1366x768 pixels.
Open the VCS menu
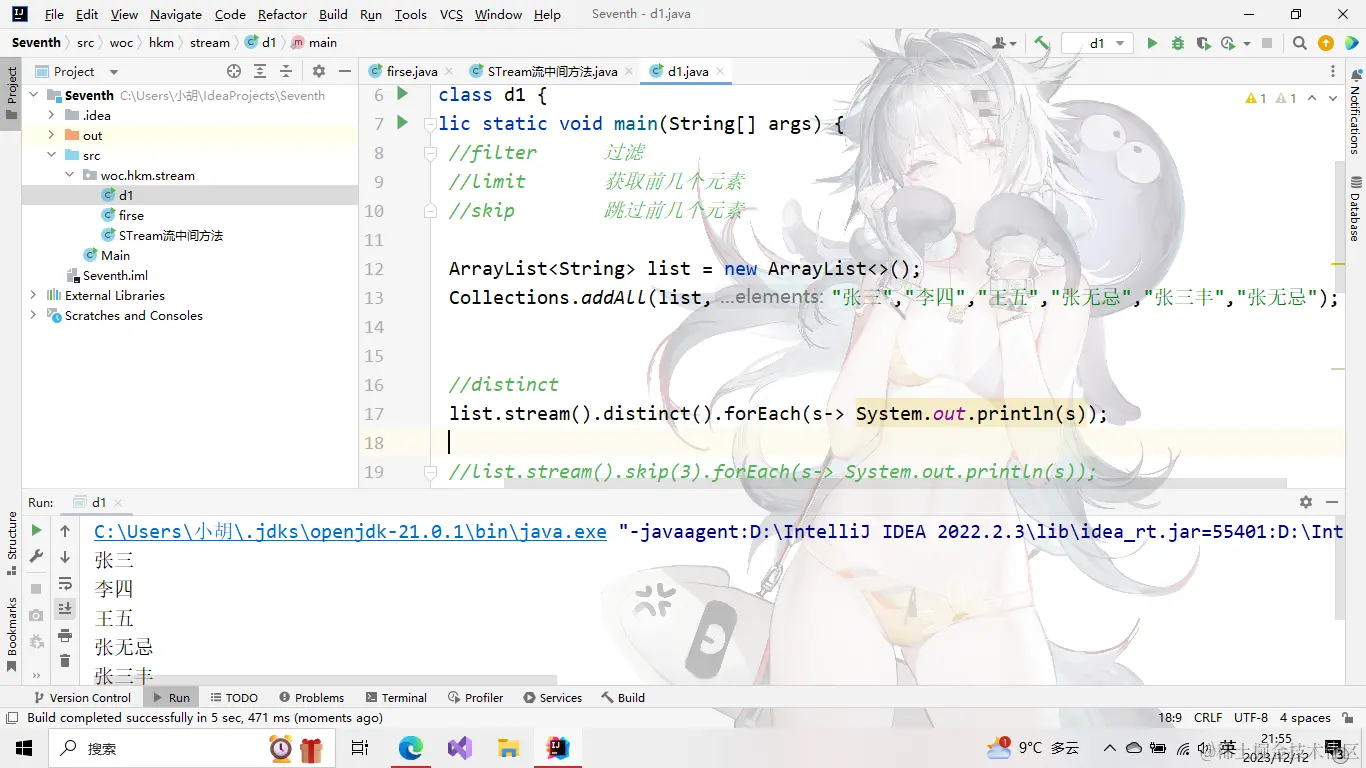(x=451, y=15)
